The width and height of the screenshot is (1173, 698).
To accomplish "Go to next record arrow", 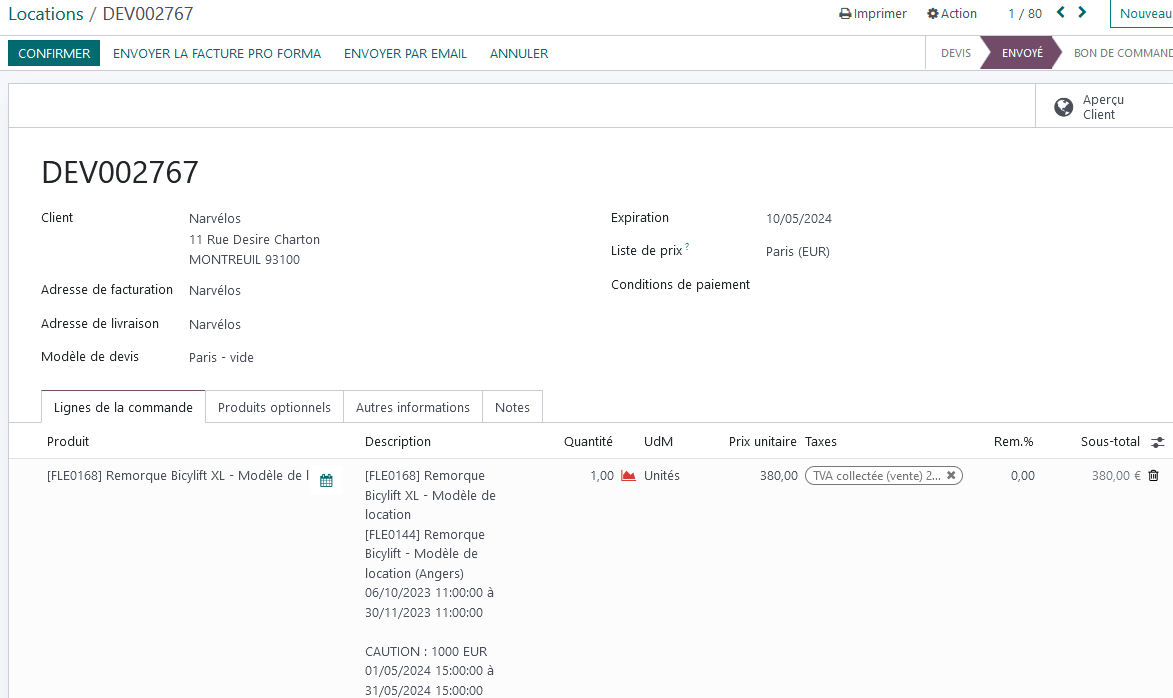I will [x=1082, y=13].
